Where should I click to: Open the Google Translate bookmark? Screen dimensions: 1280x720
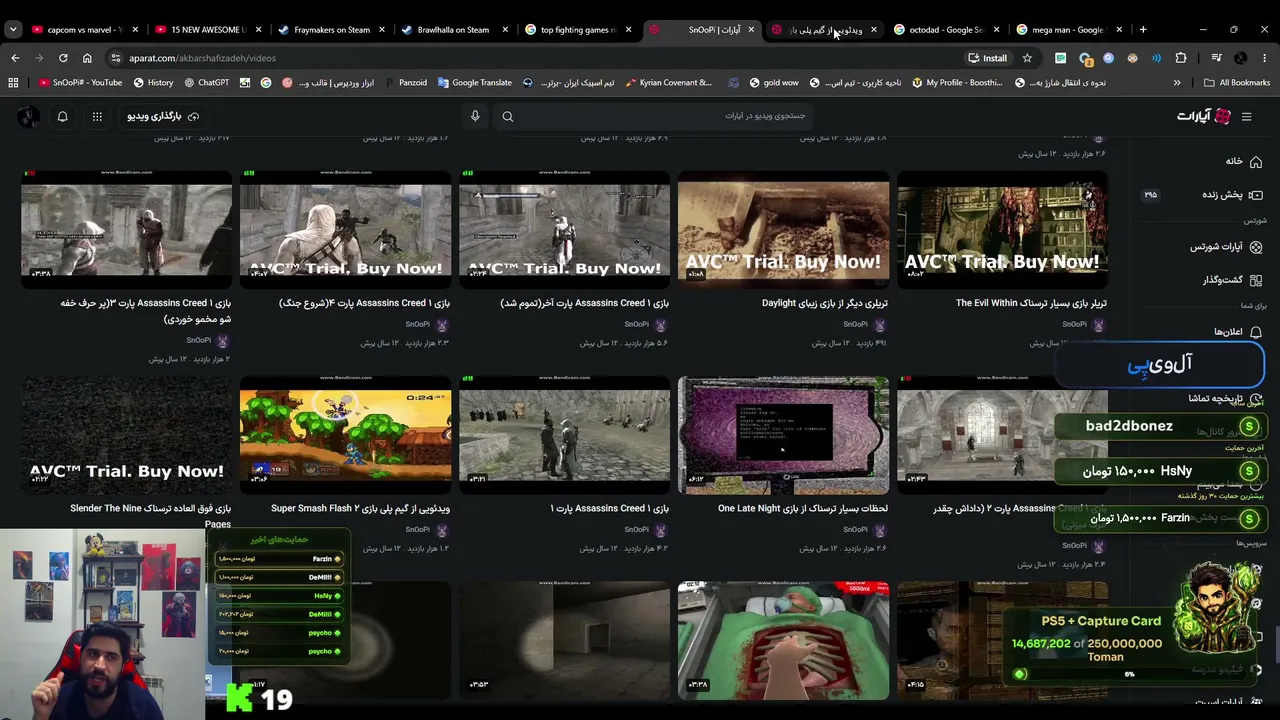coord(474,83)
